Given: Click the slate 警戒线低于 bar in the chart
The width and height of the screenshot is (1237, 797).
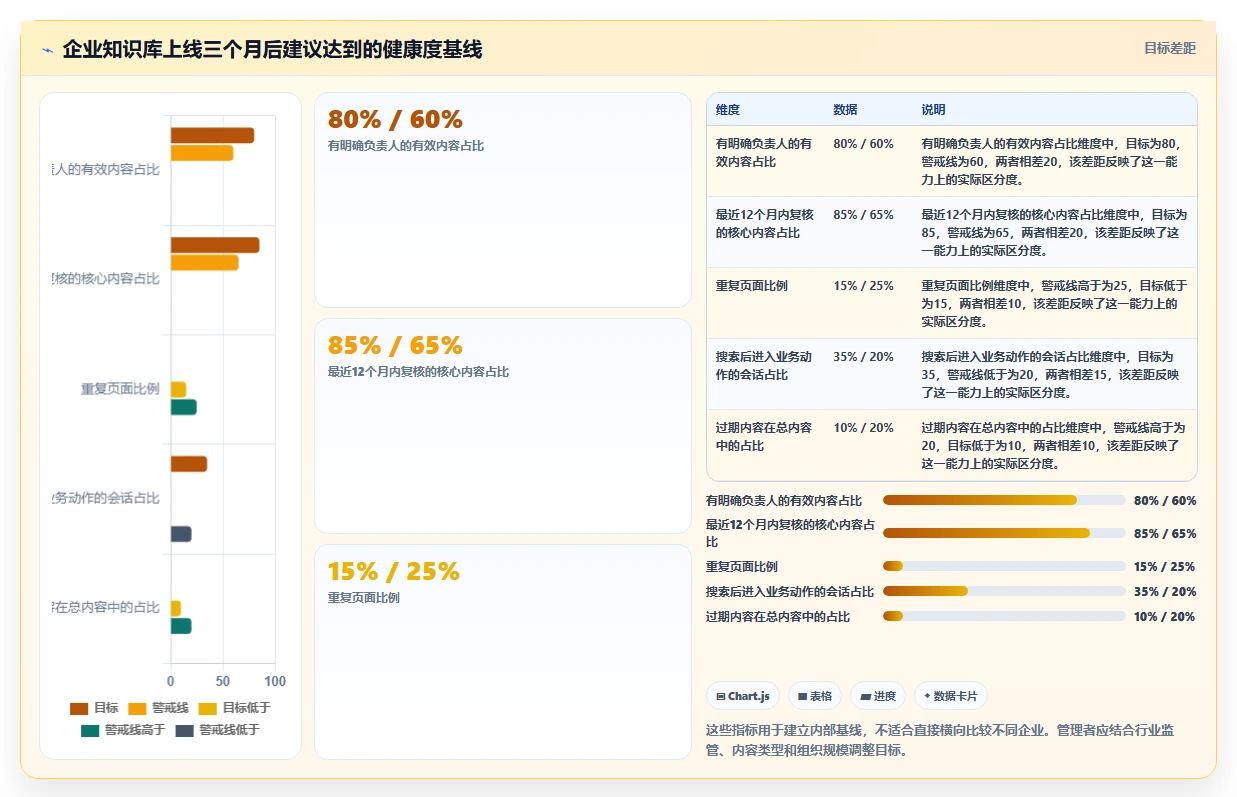Looking at the screenshot, I should pyautogui.click(x=181, y=534).
